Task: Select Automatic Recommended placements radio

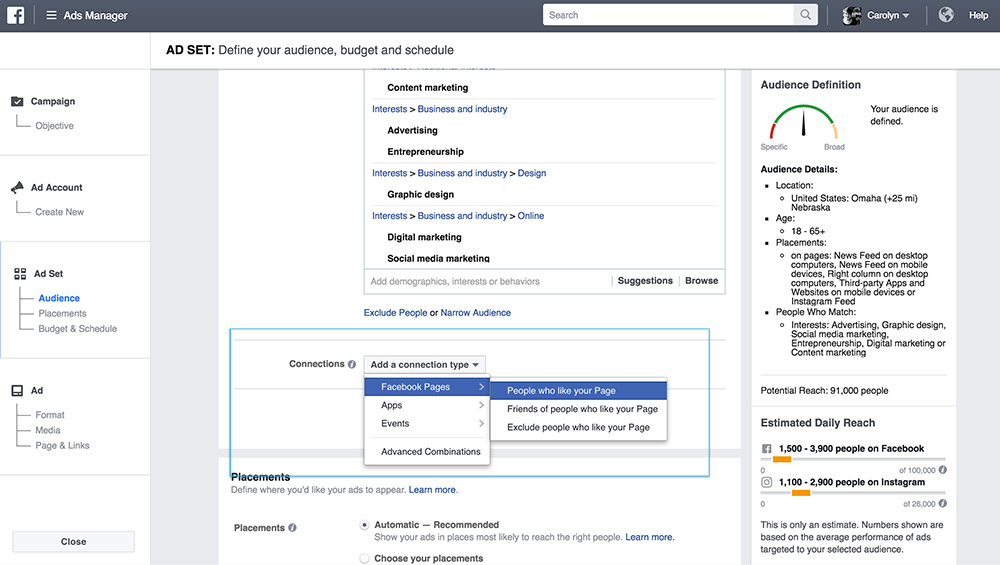Action: [364, 525]
